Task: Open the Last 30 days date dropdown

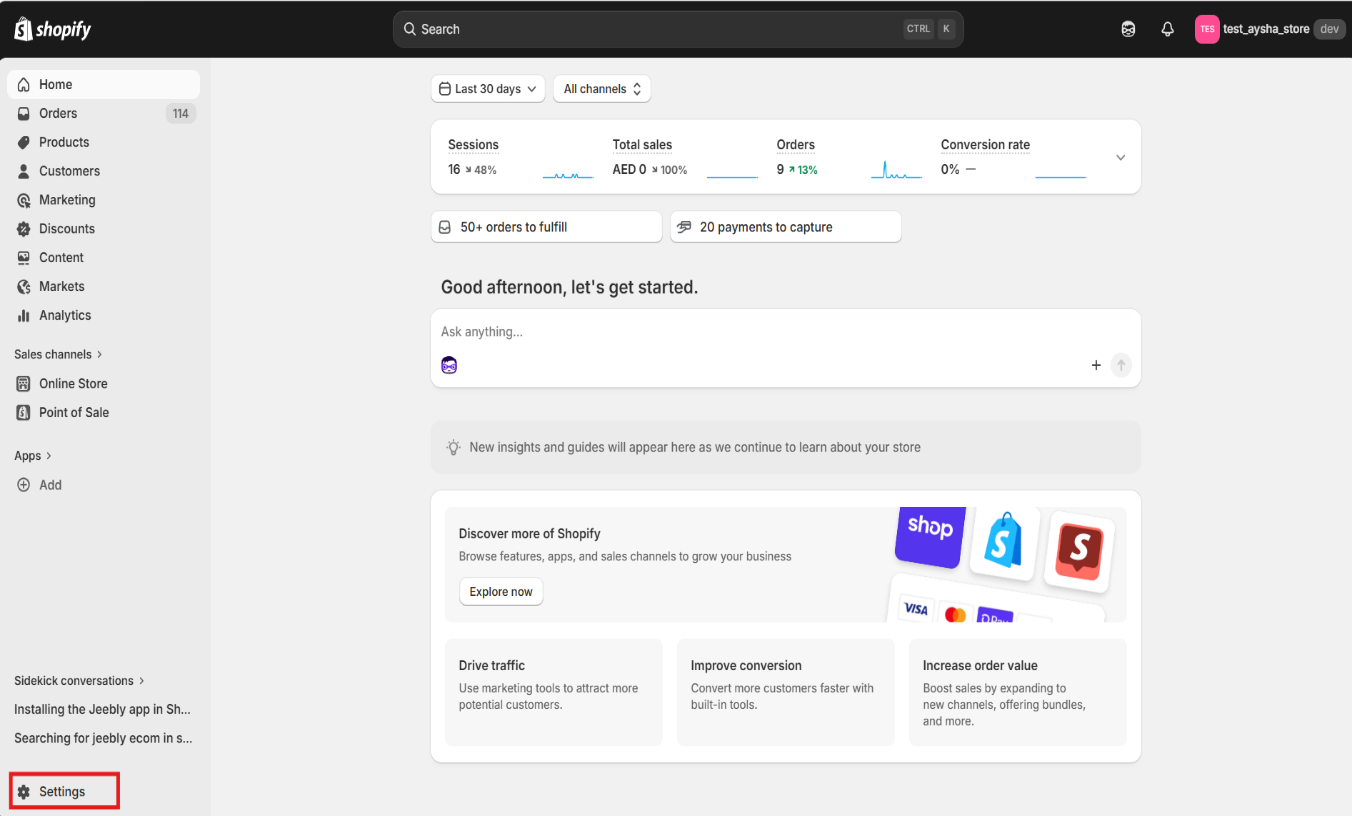Action: (488, 89)
